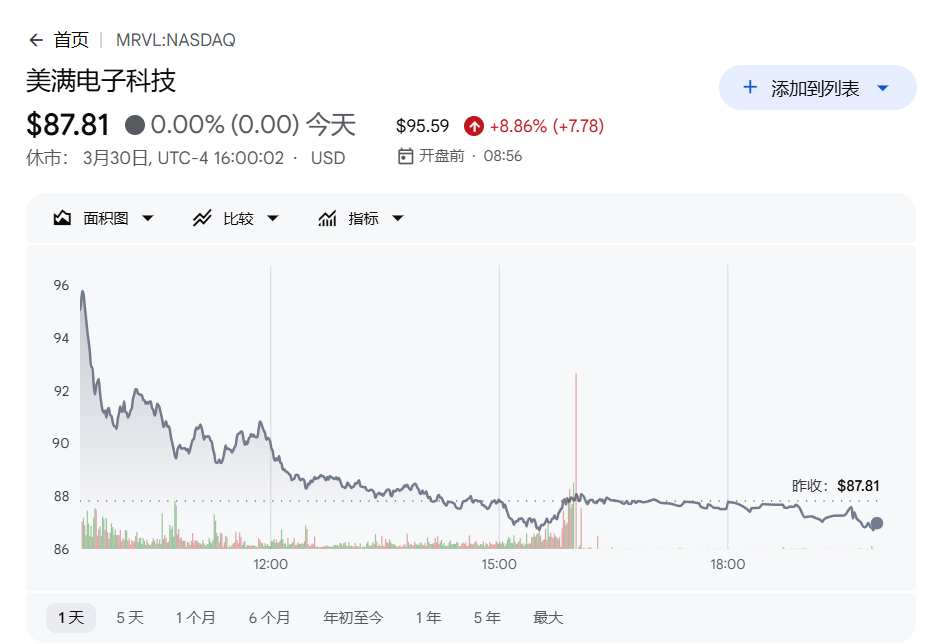Click the gray dot price-change icon
This screenshot has height=644, width=942.
click(x=135, y=125)
